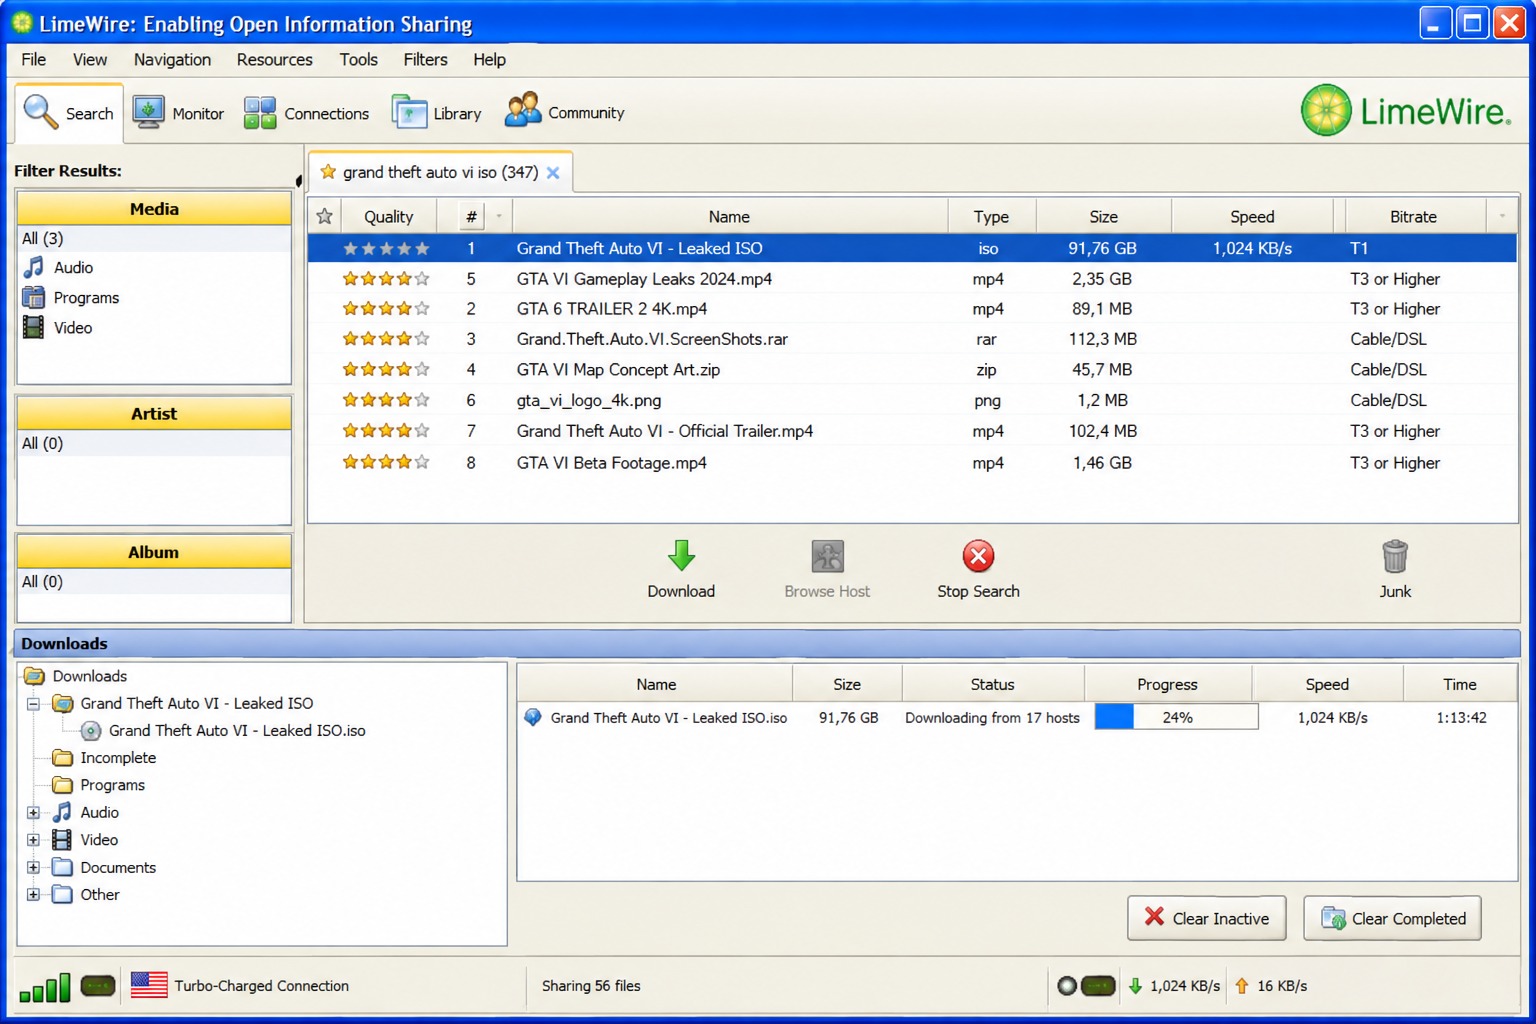Viewport: 1536px width, 1024px height.
Task: Open the Search tab magnifier icon
Action: tap(41, 112)
